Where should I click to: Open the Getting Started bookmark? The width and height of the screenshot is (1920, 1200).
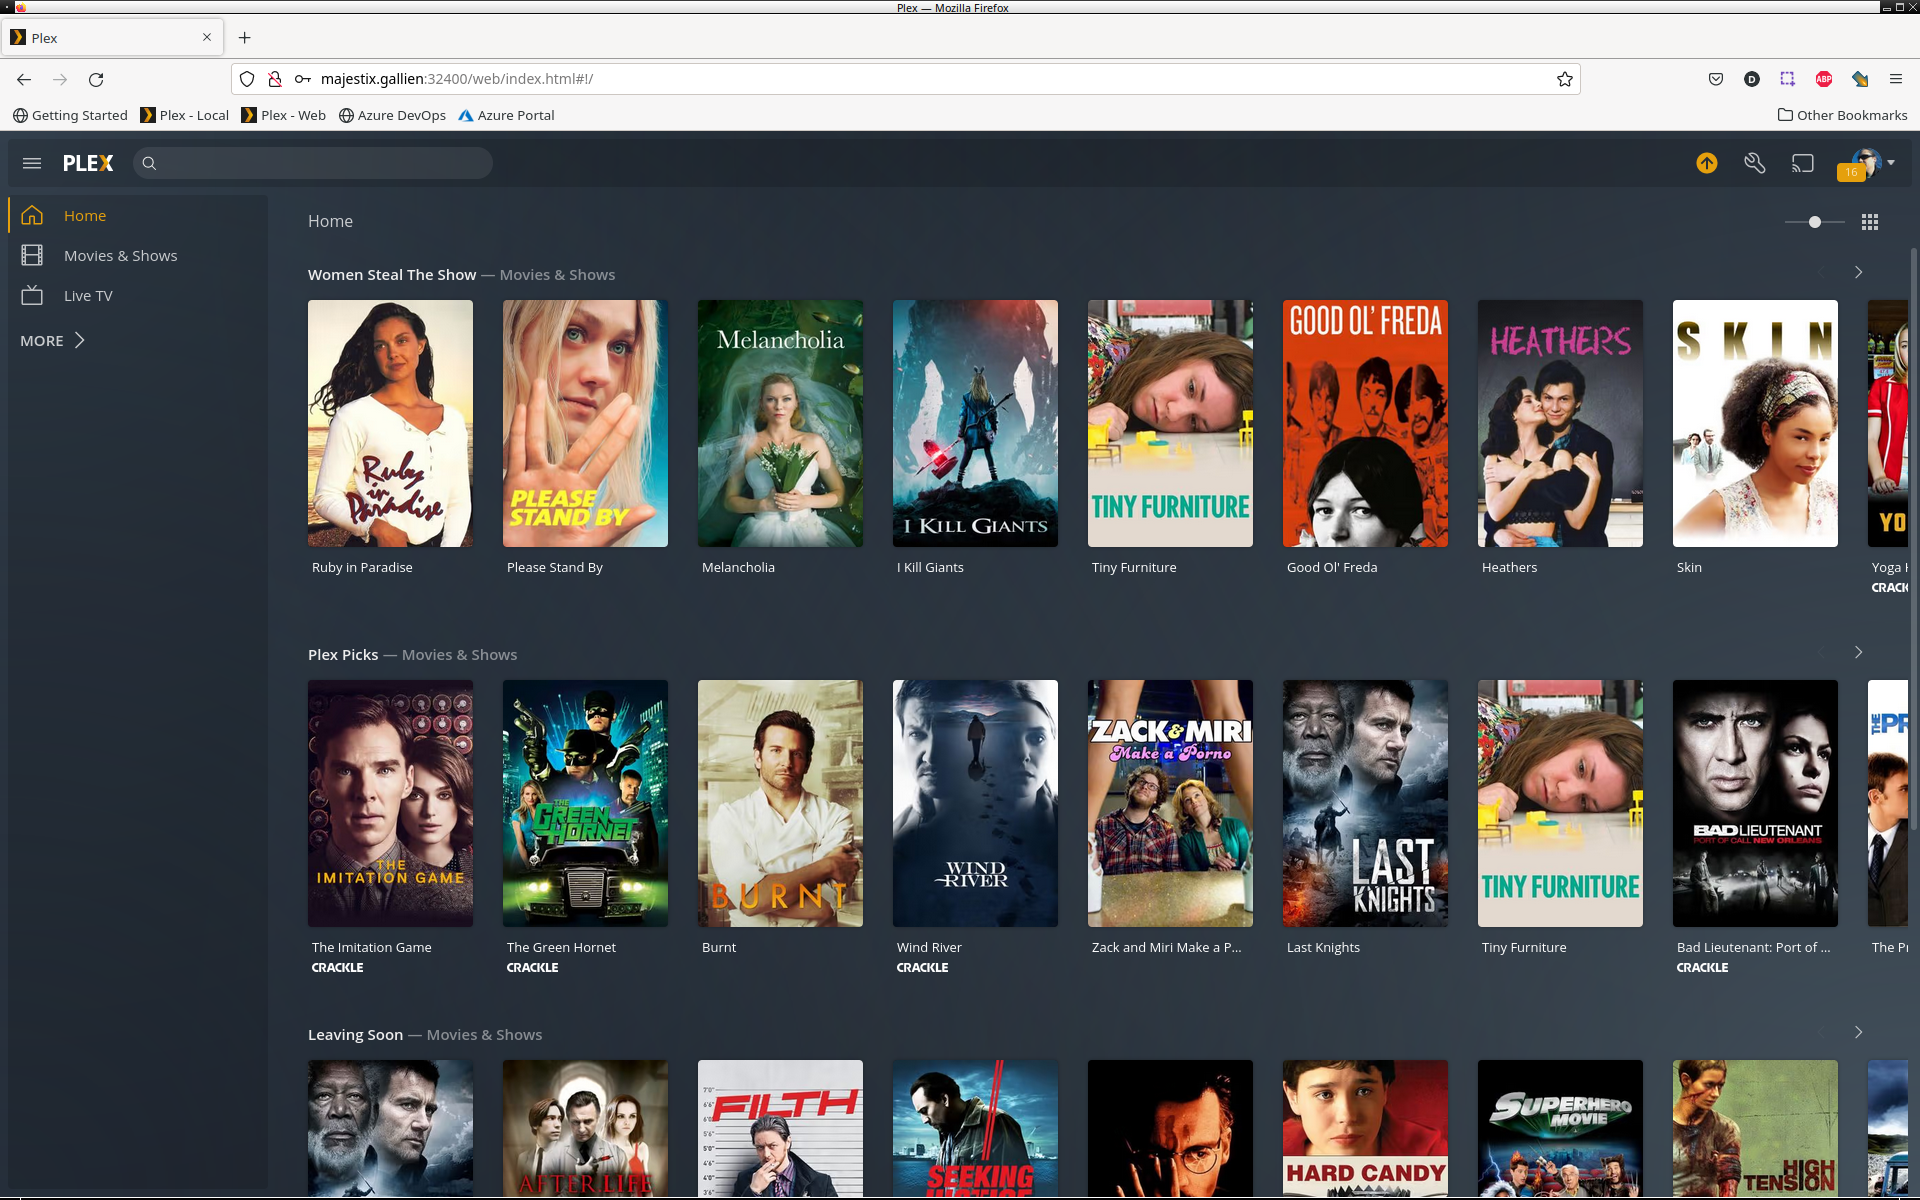70,115
